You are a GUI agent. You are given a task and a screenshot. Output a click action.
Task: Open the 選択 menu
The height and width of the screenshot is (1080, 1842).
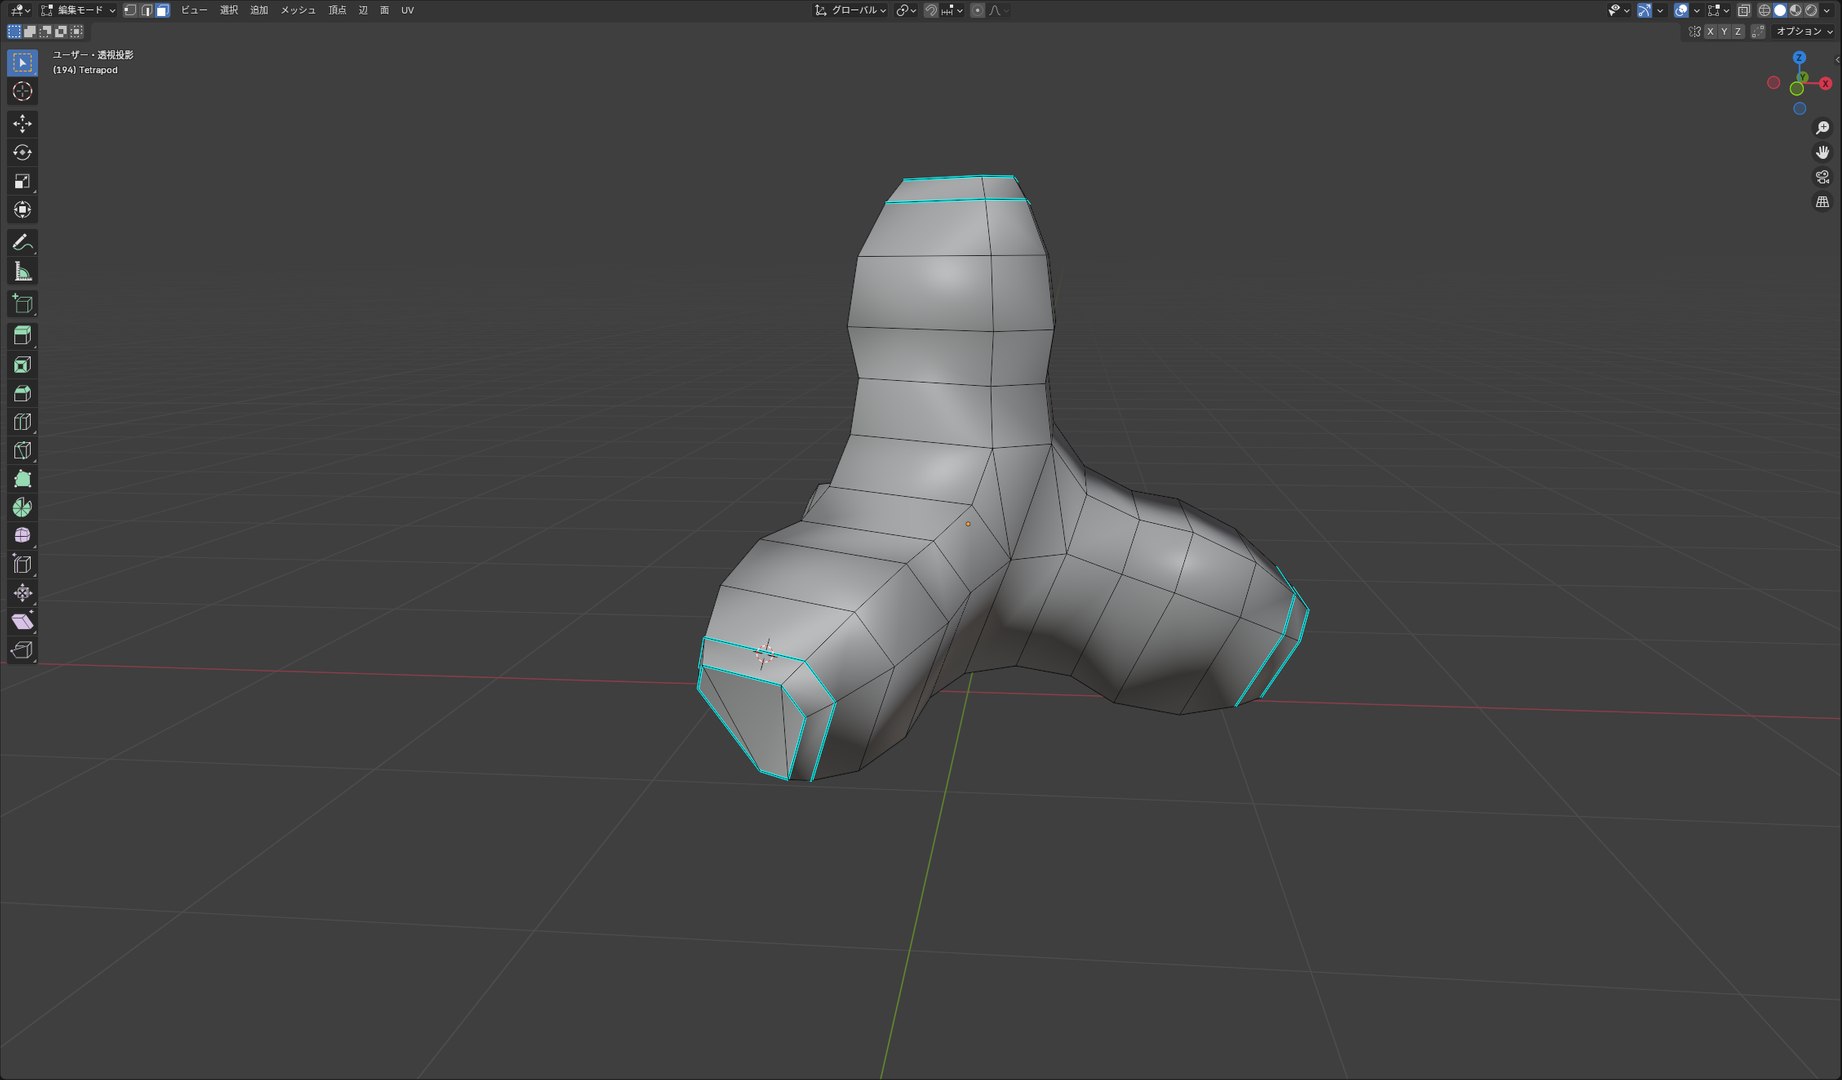(229, 10)
